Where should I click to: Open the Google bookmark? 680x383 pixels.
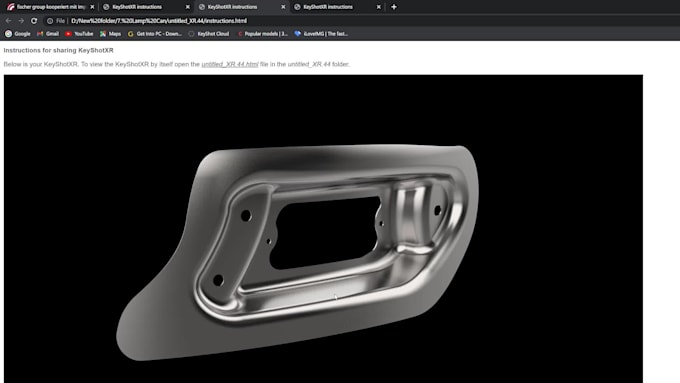click(18, 34)
